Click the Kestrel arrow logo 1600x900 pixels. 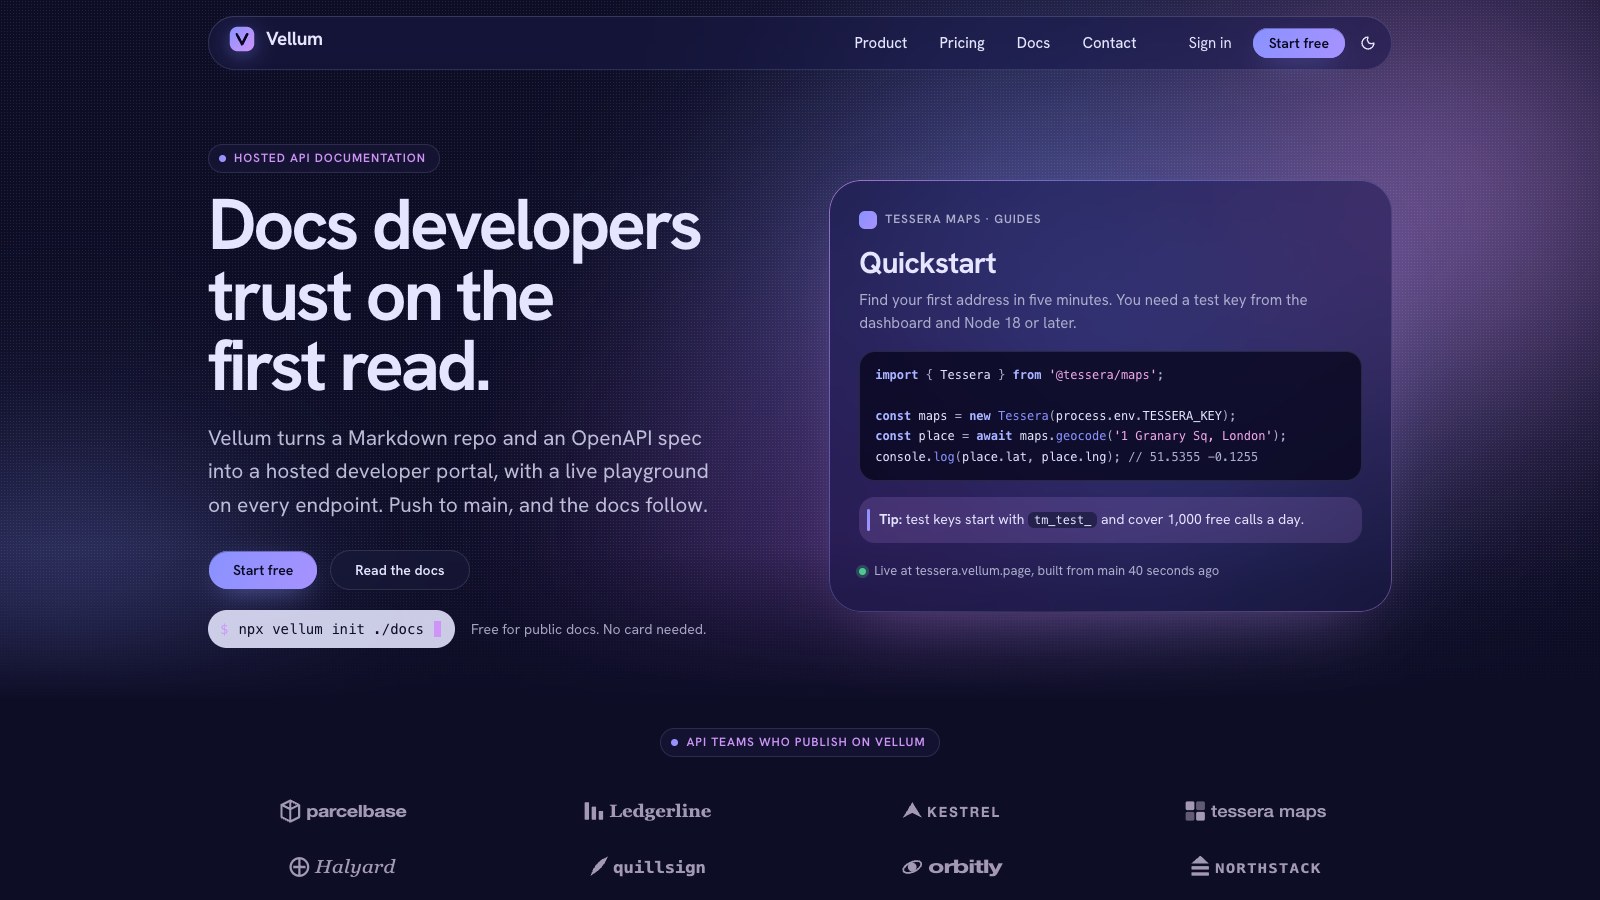tap(912, 811)
